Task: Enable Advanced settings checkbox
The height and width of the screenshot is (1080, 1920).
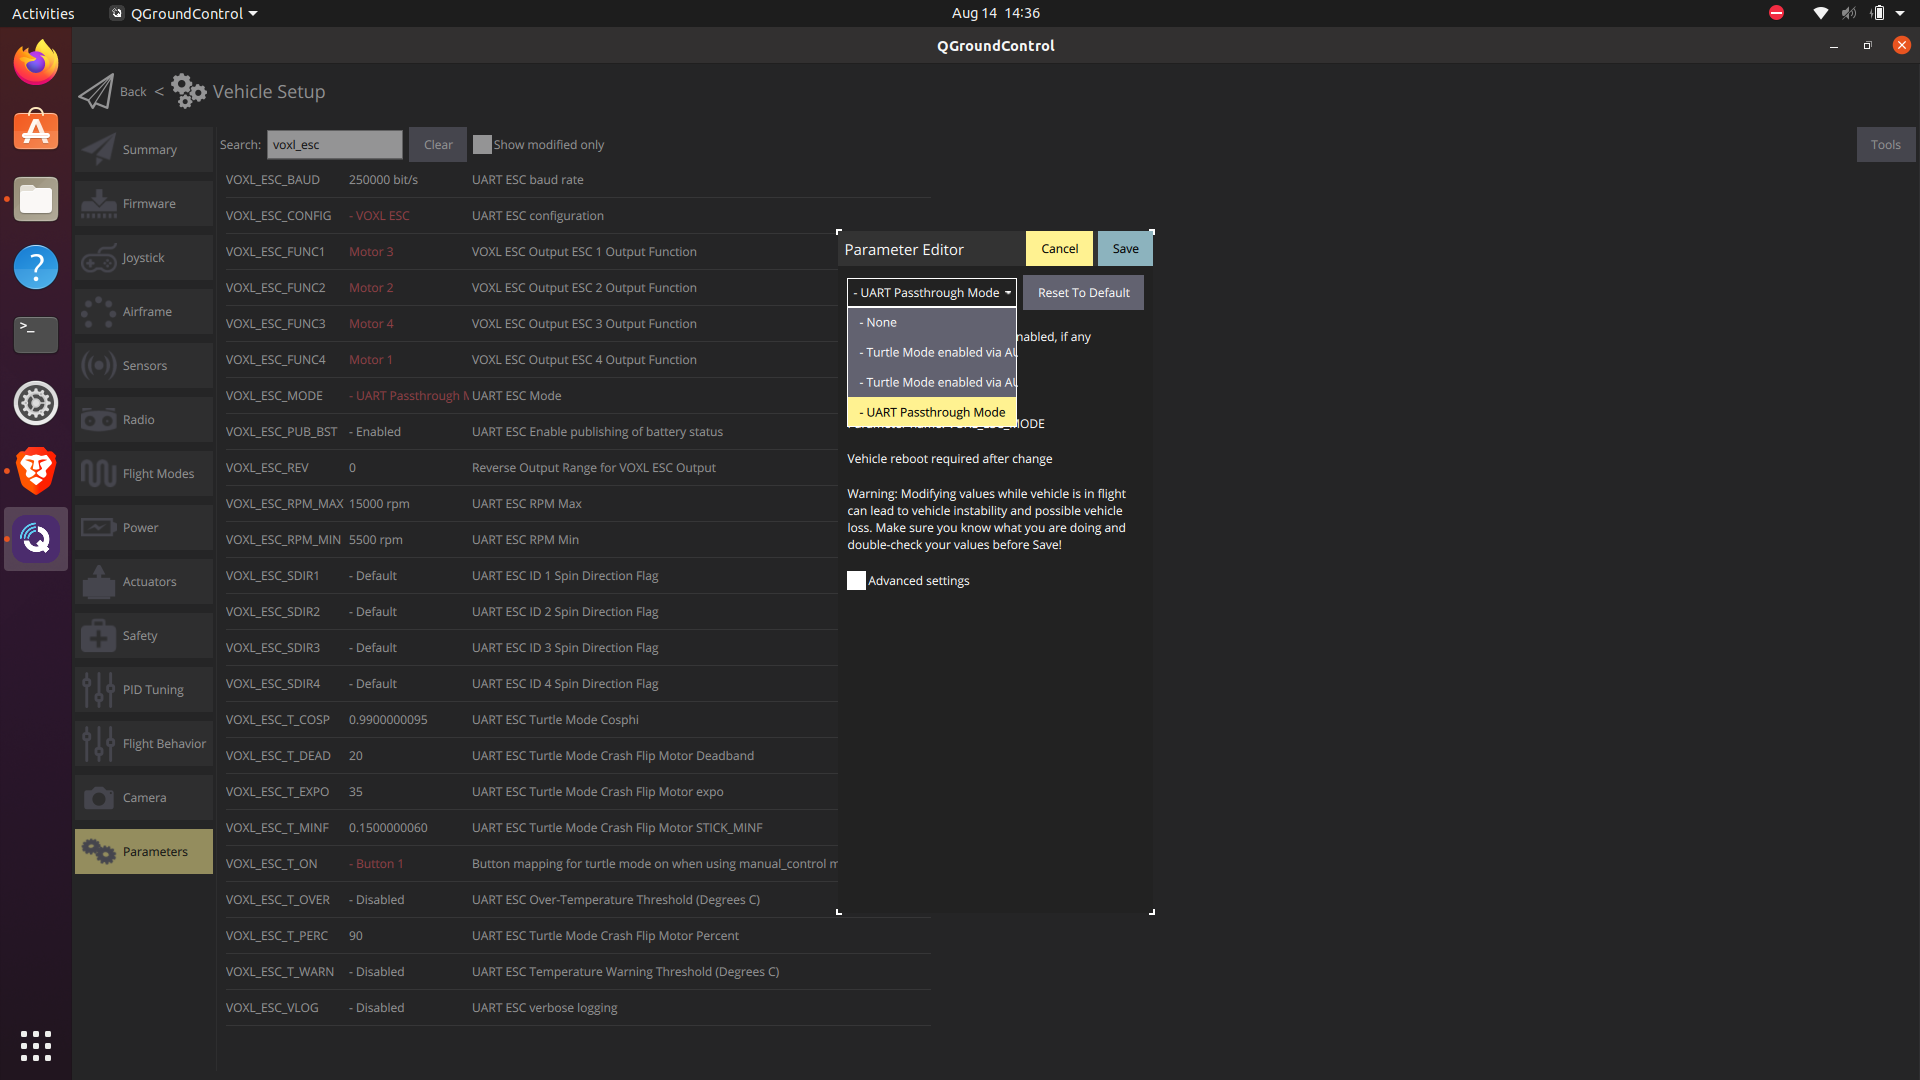Action: click(856, 581)
